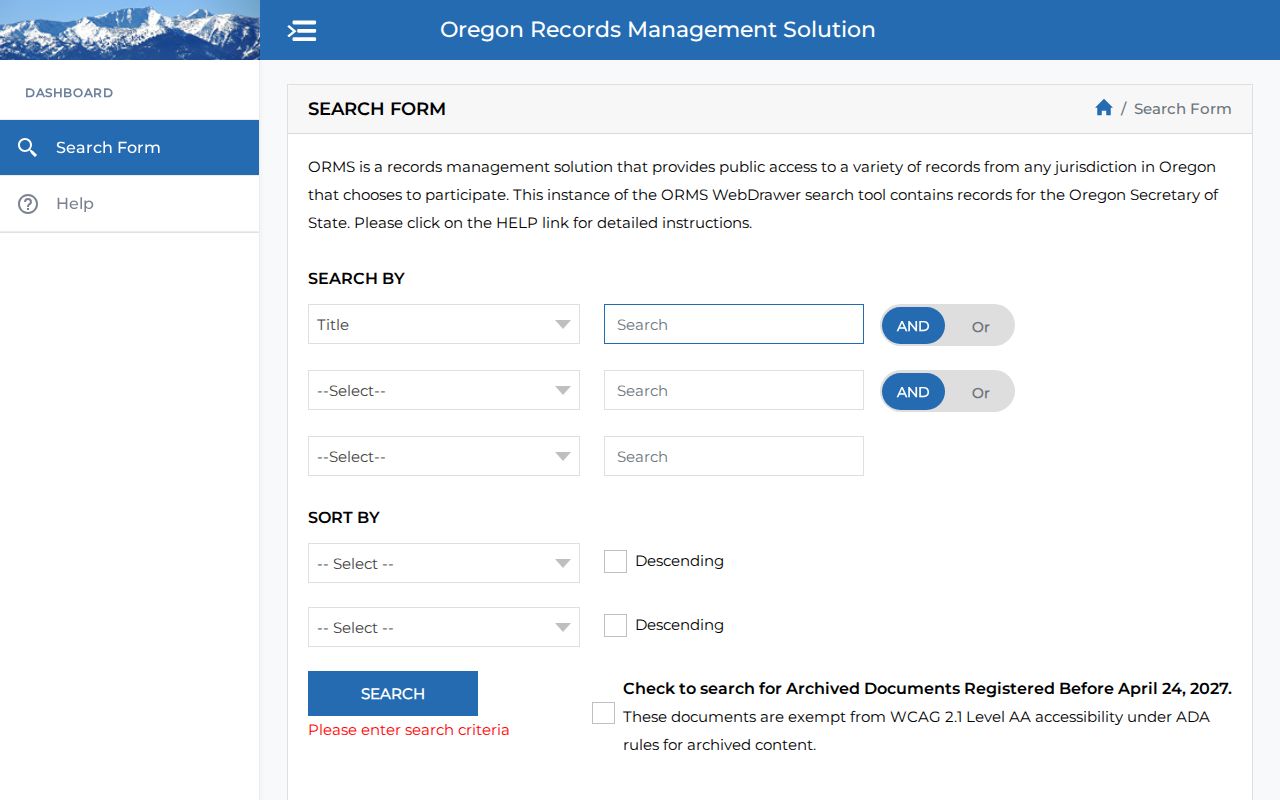This screenshot has width=1280, height=800.
Task: Click the 'Please enter search criteria' message
Action: click(x=409, y=730)
